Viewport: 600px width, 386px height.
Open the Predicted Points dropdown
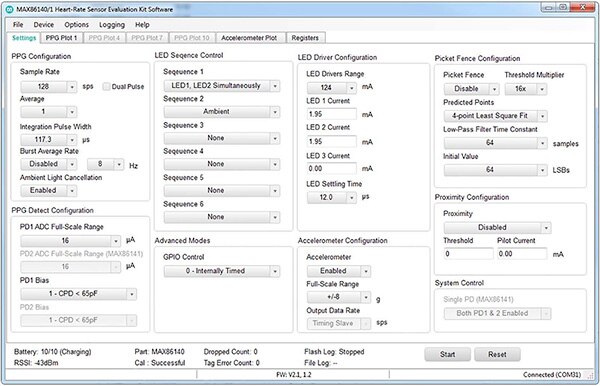pyautogui.click(x=496, y=116)
